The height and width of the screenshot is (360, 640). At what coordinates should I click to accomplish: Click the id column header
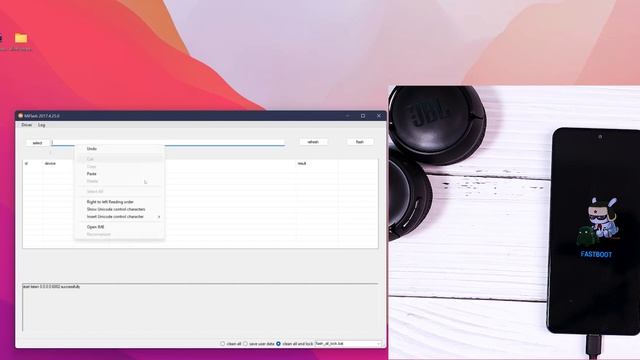point(27,164)
